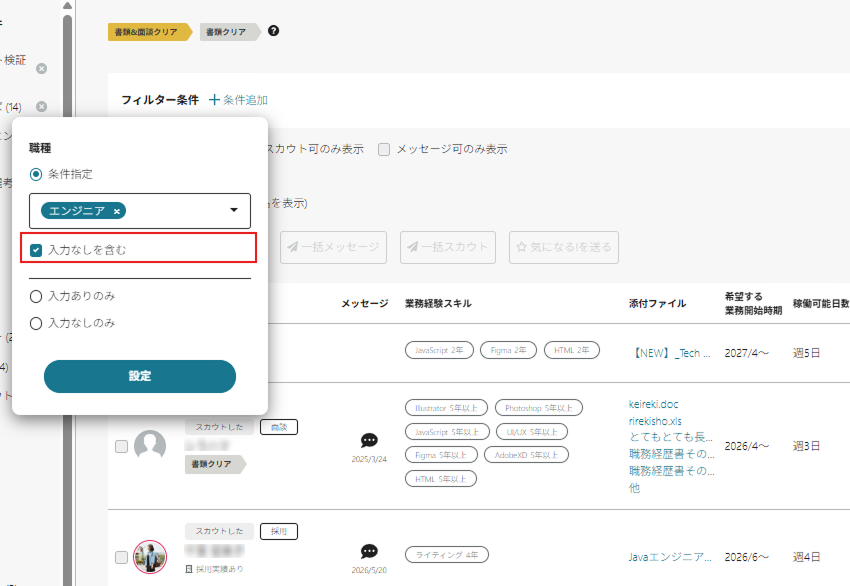Open message icon dated 2025/3/24

click(x=369, y=440)
